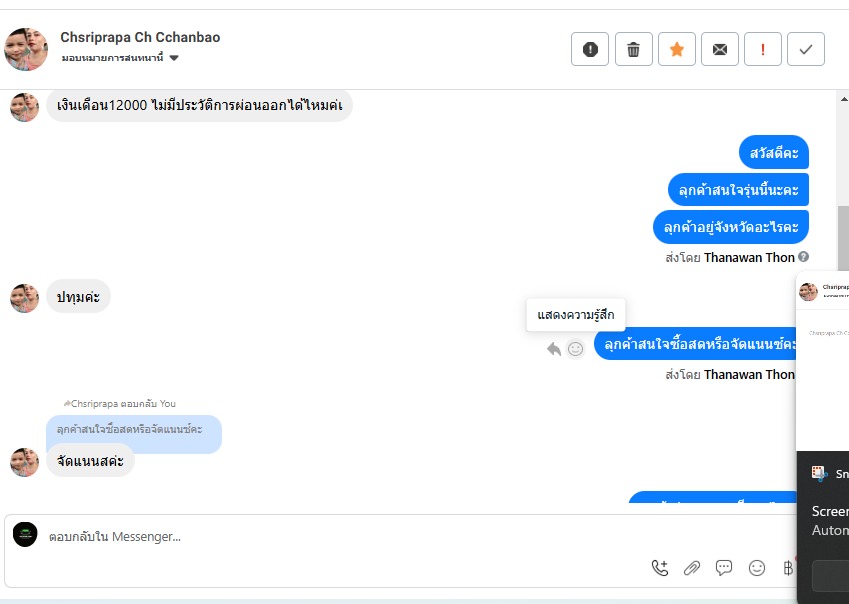Image resolution: width=849 pixels, height=604 pixels.
Task: Click Chsriprapa's header profile picture
Action: click(x=25, y=49)
